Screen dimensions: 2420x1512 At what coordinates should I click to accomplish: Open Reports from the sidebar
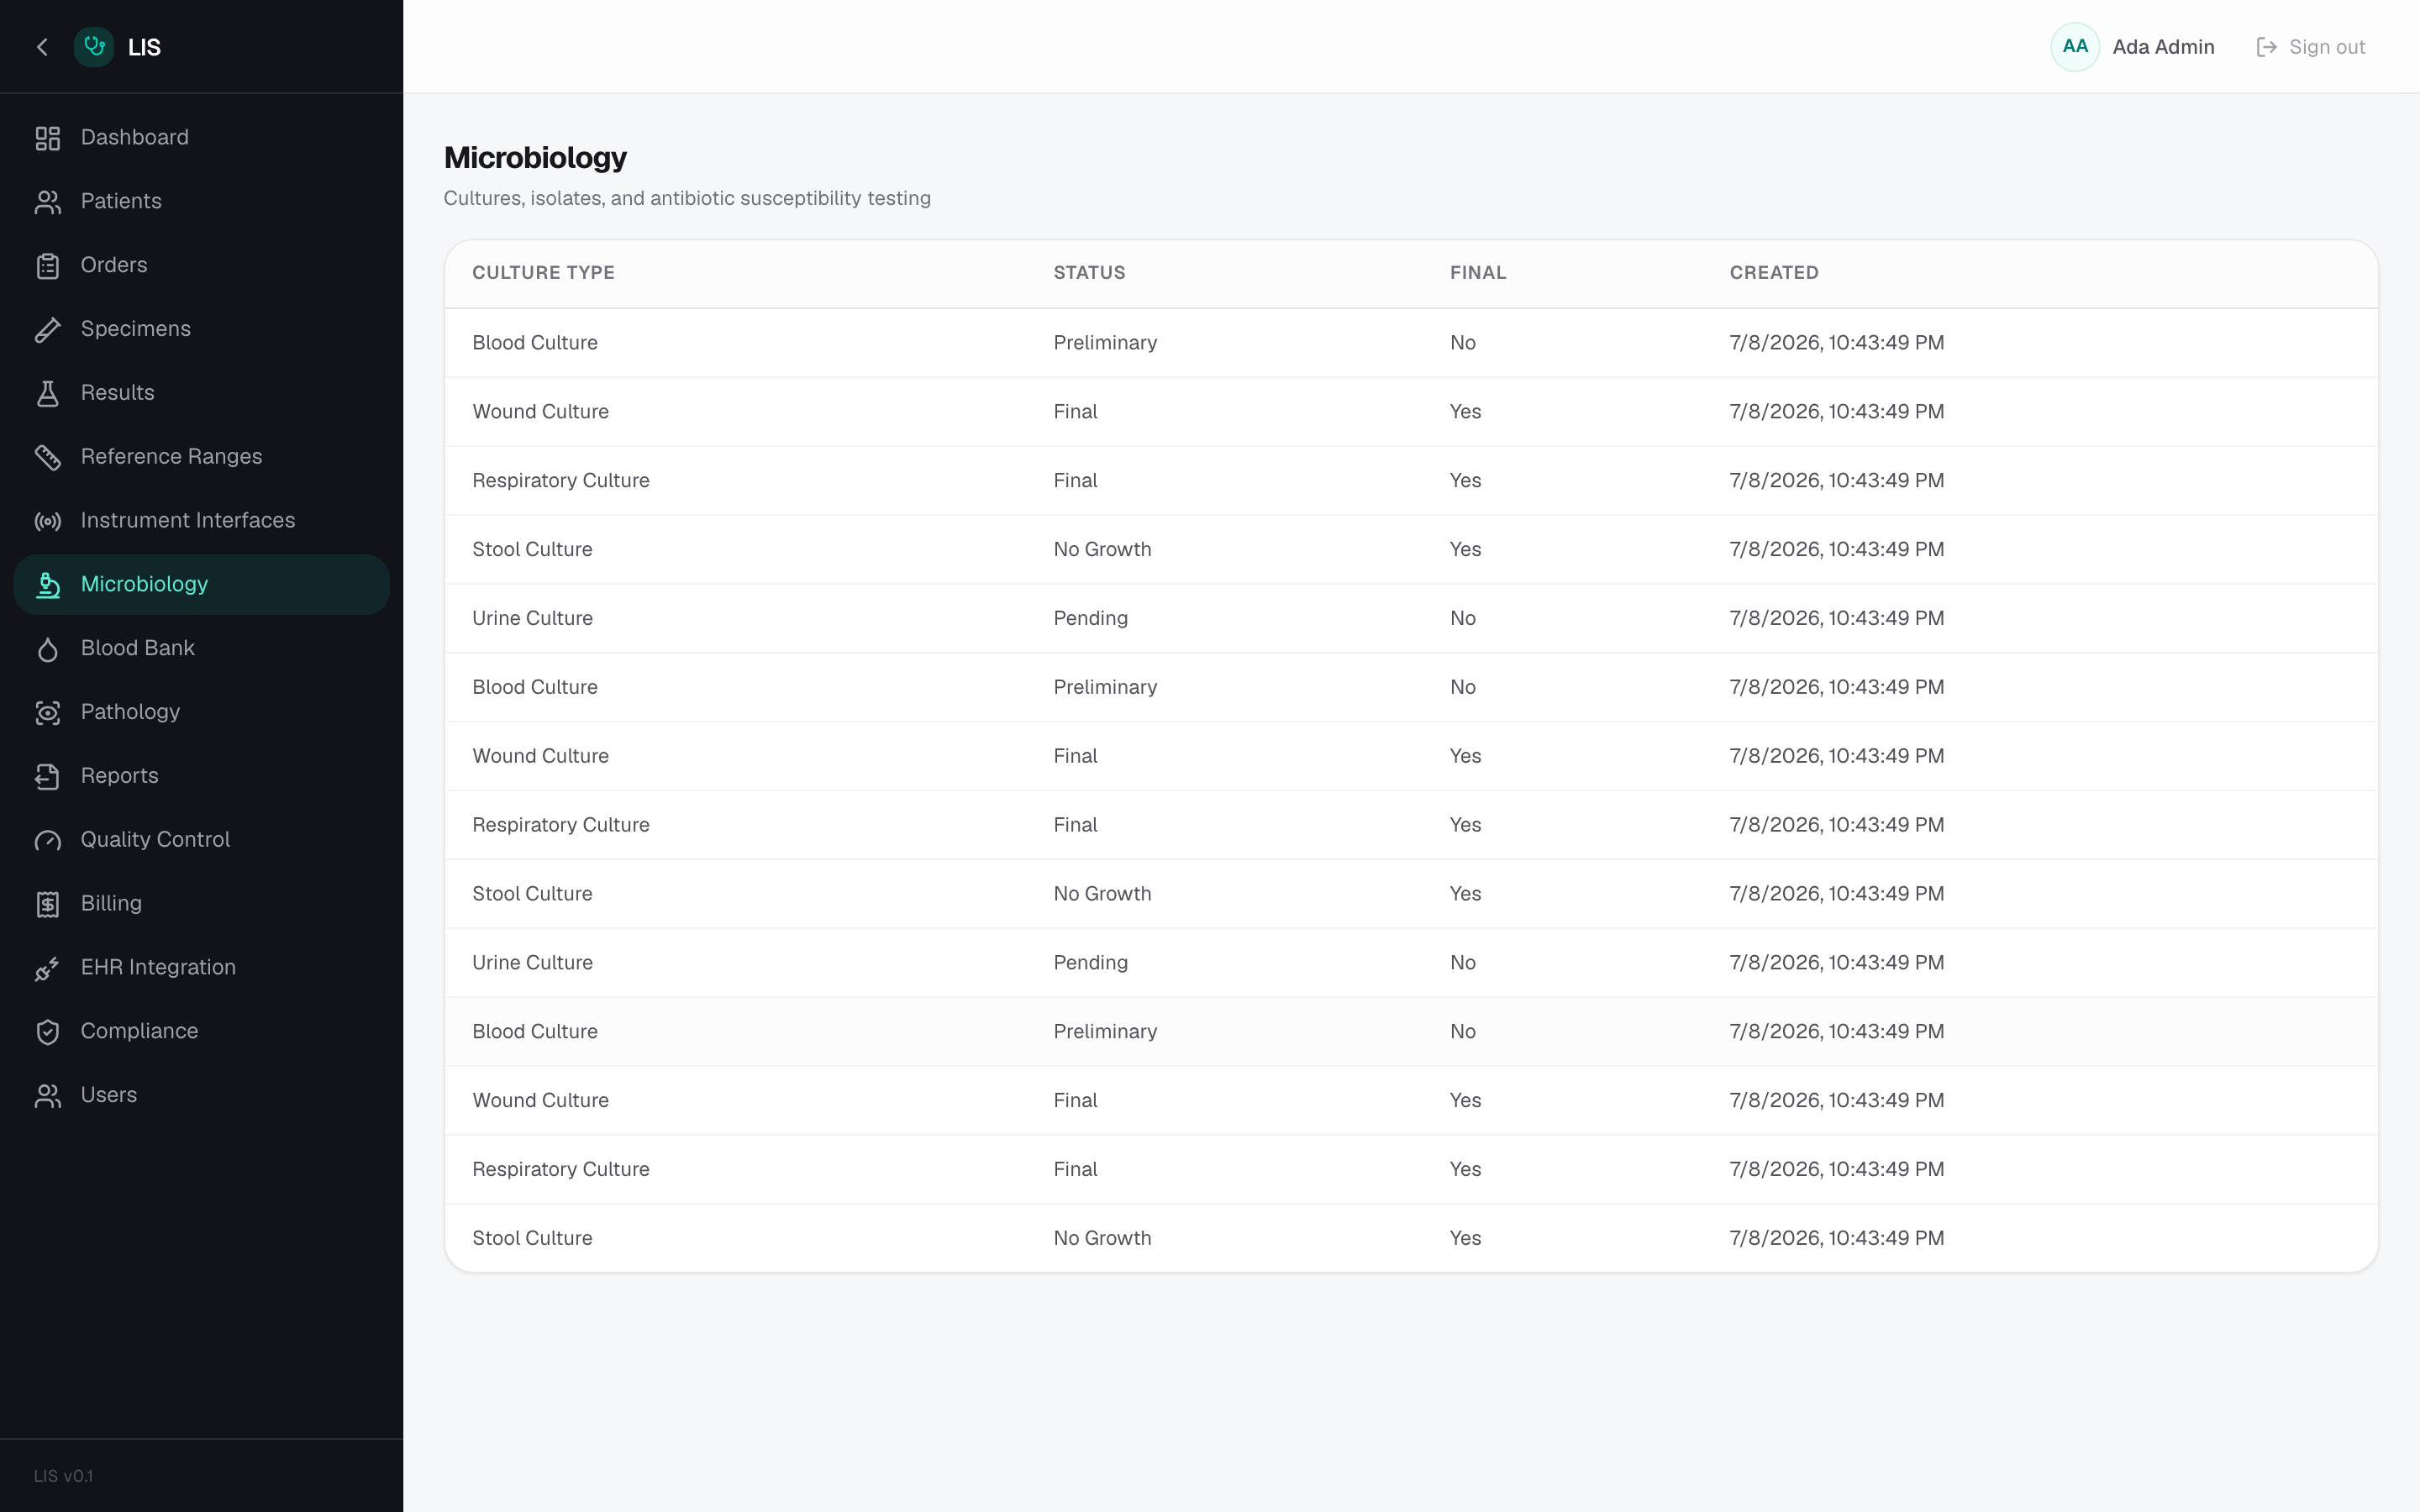(201, 776)
